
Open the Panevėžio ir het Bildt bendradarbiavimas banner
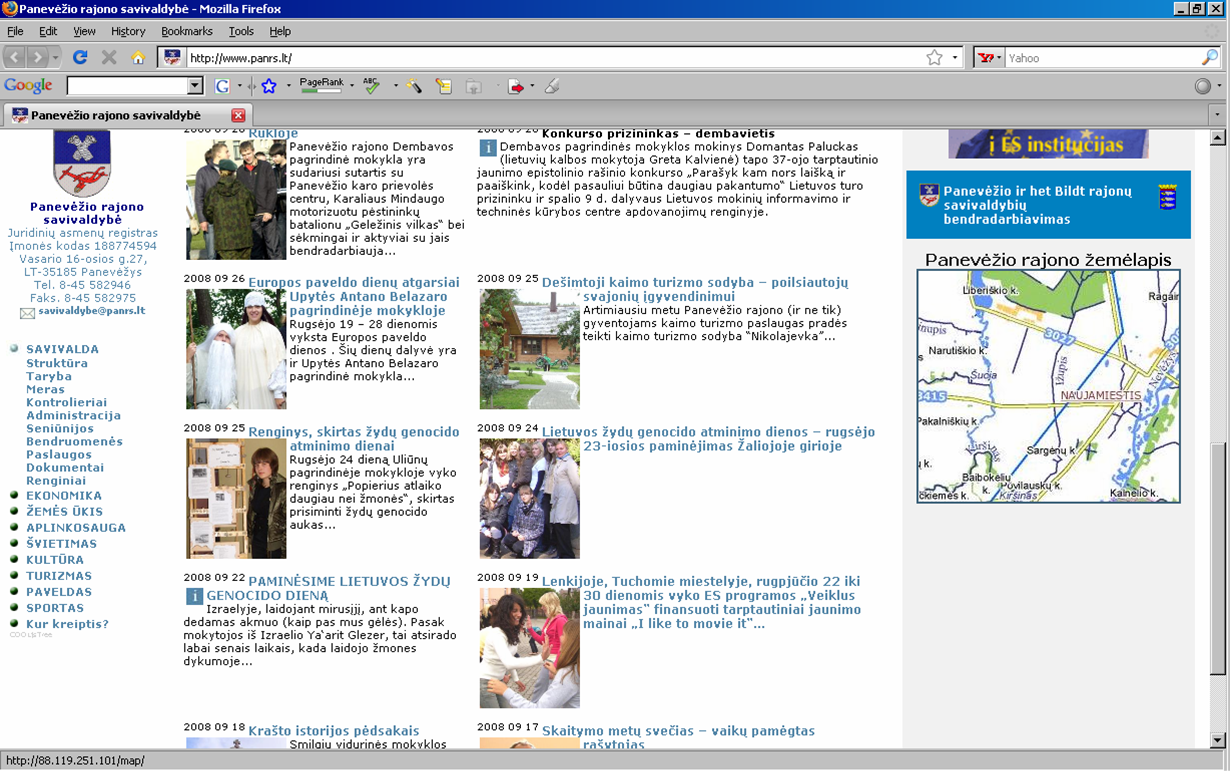(x=1049, y=205)
